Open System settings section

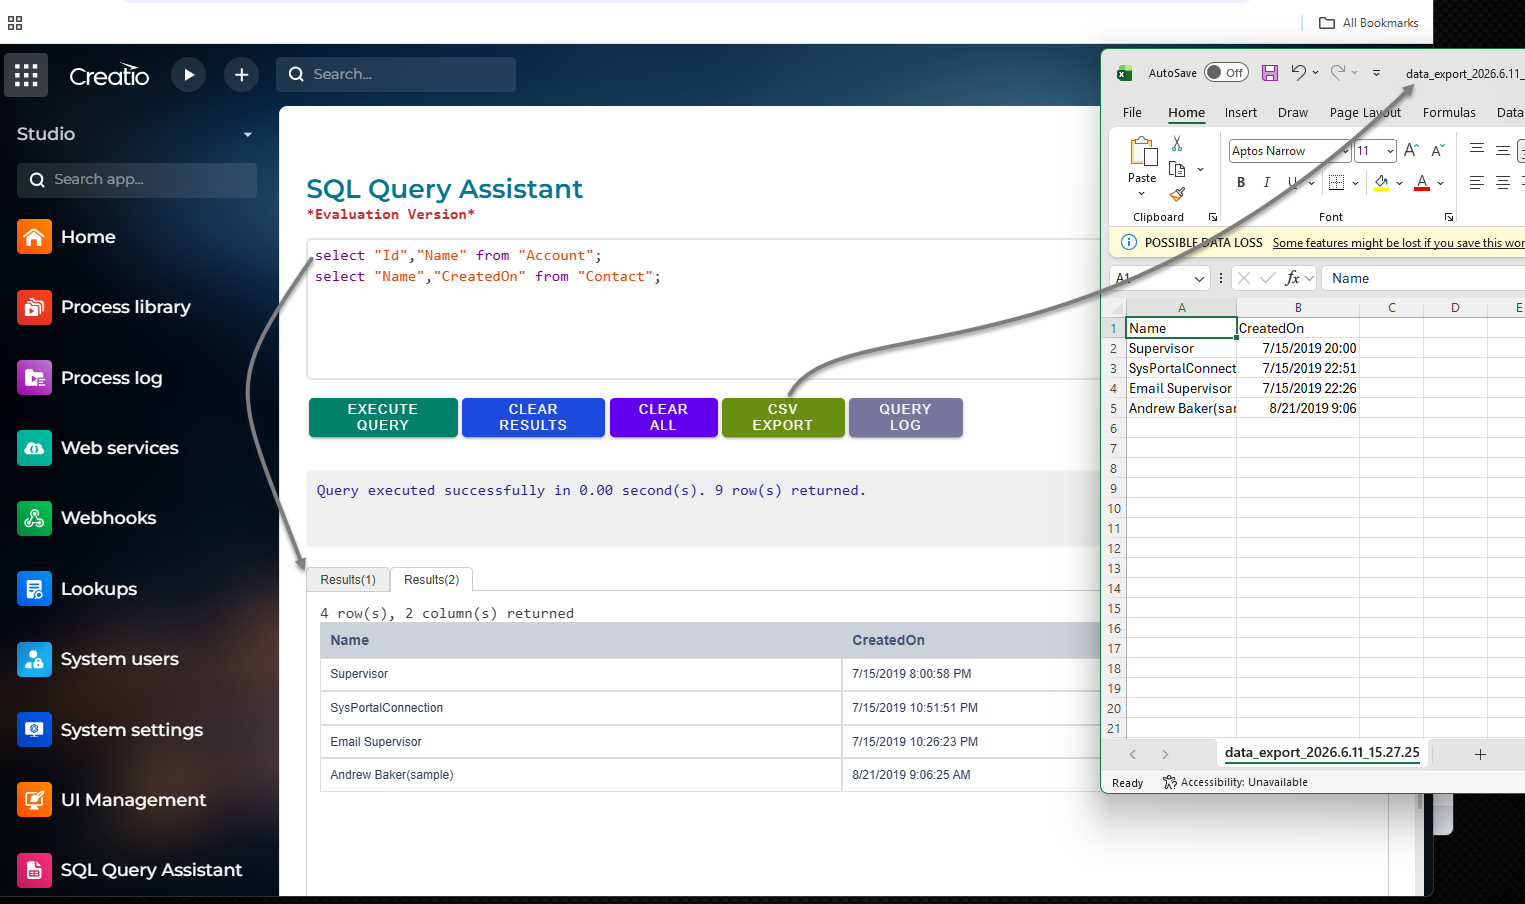110,730
